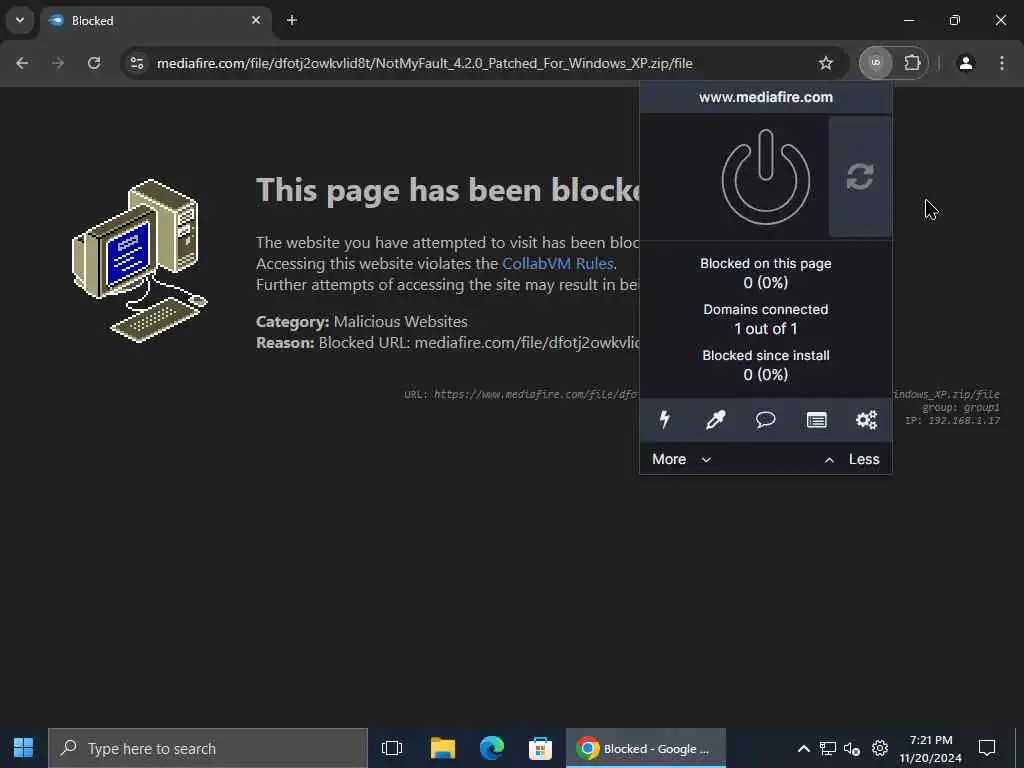This screenshot has width=1024, height=768.
Task: Go forward in browser history
Action: [58, 63]
